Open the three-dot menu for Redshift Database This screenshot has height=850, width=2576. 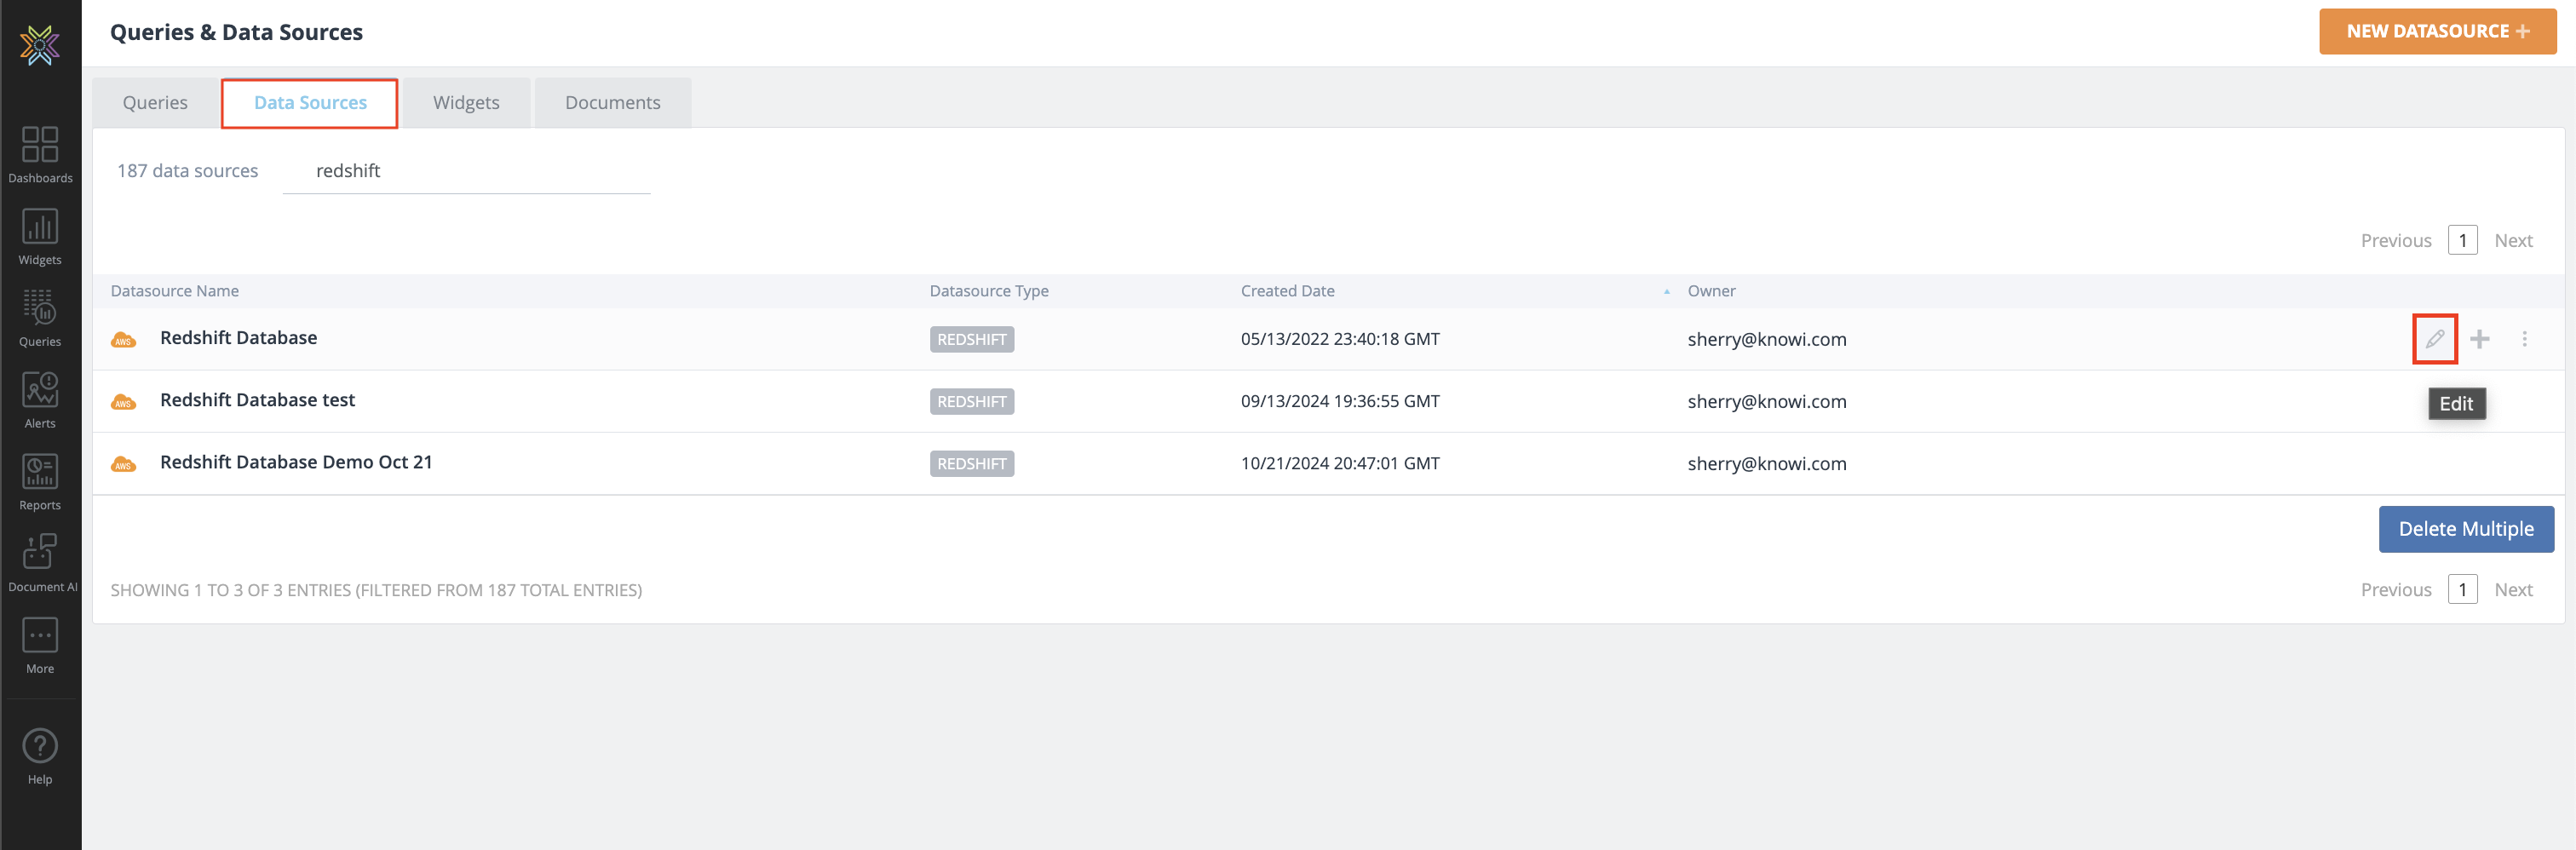pyautogui.click(x=2524, y=339)
